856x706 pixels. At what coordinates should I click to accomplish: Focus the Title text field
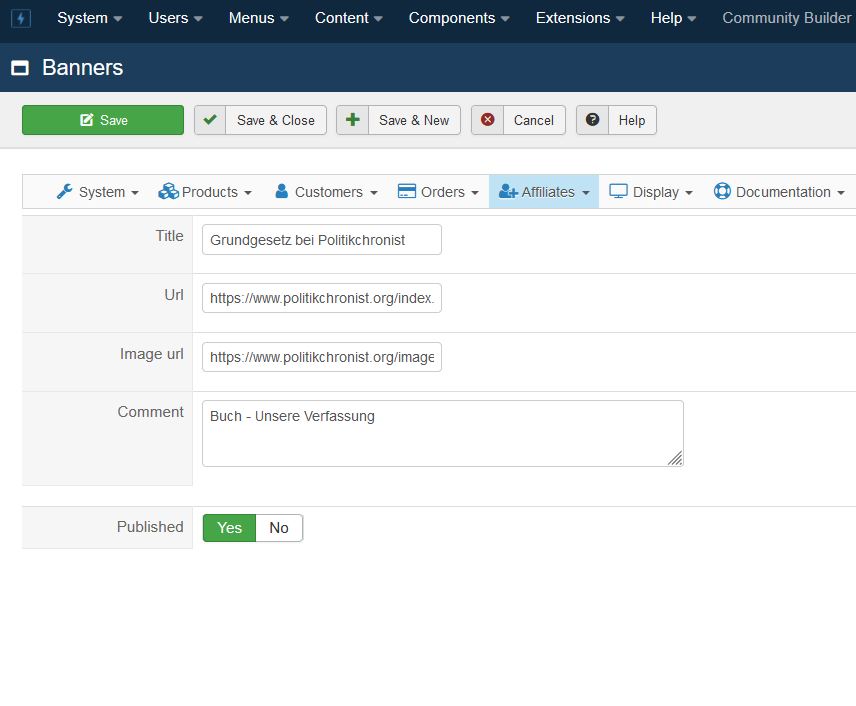click(321, 240)
